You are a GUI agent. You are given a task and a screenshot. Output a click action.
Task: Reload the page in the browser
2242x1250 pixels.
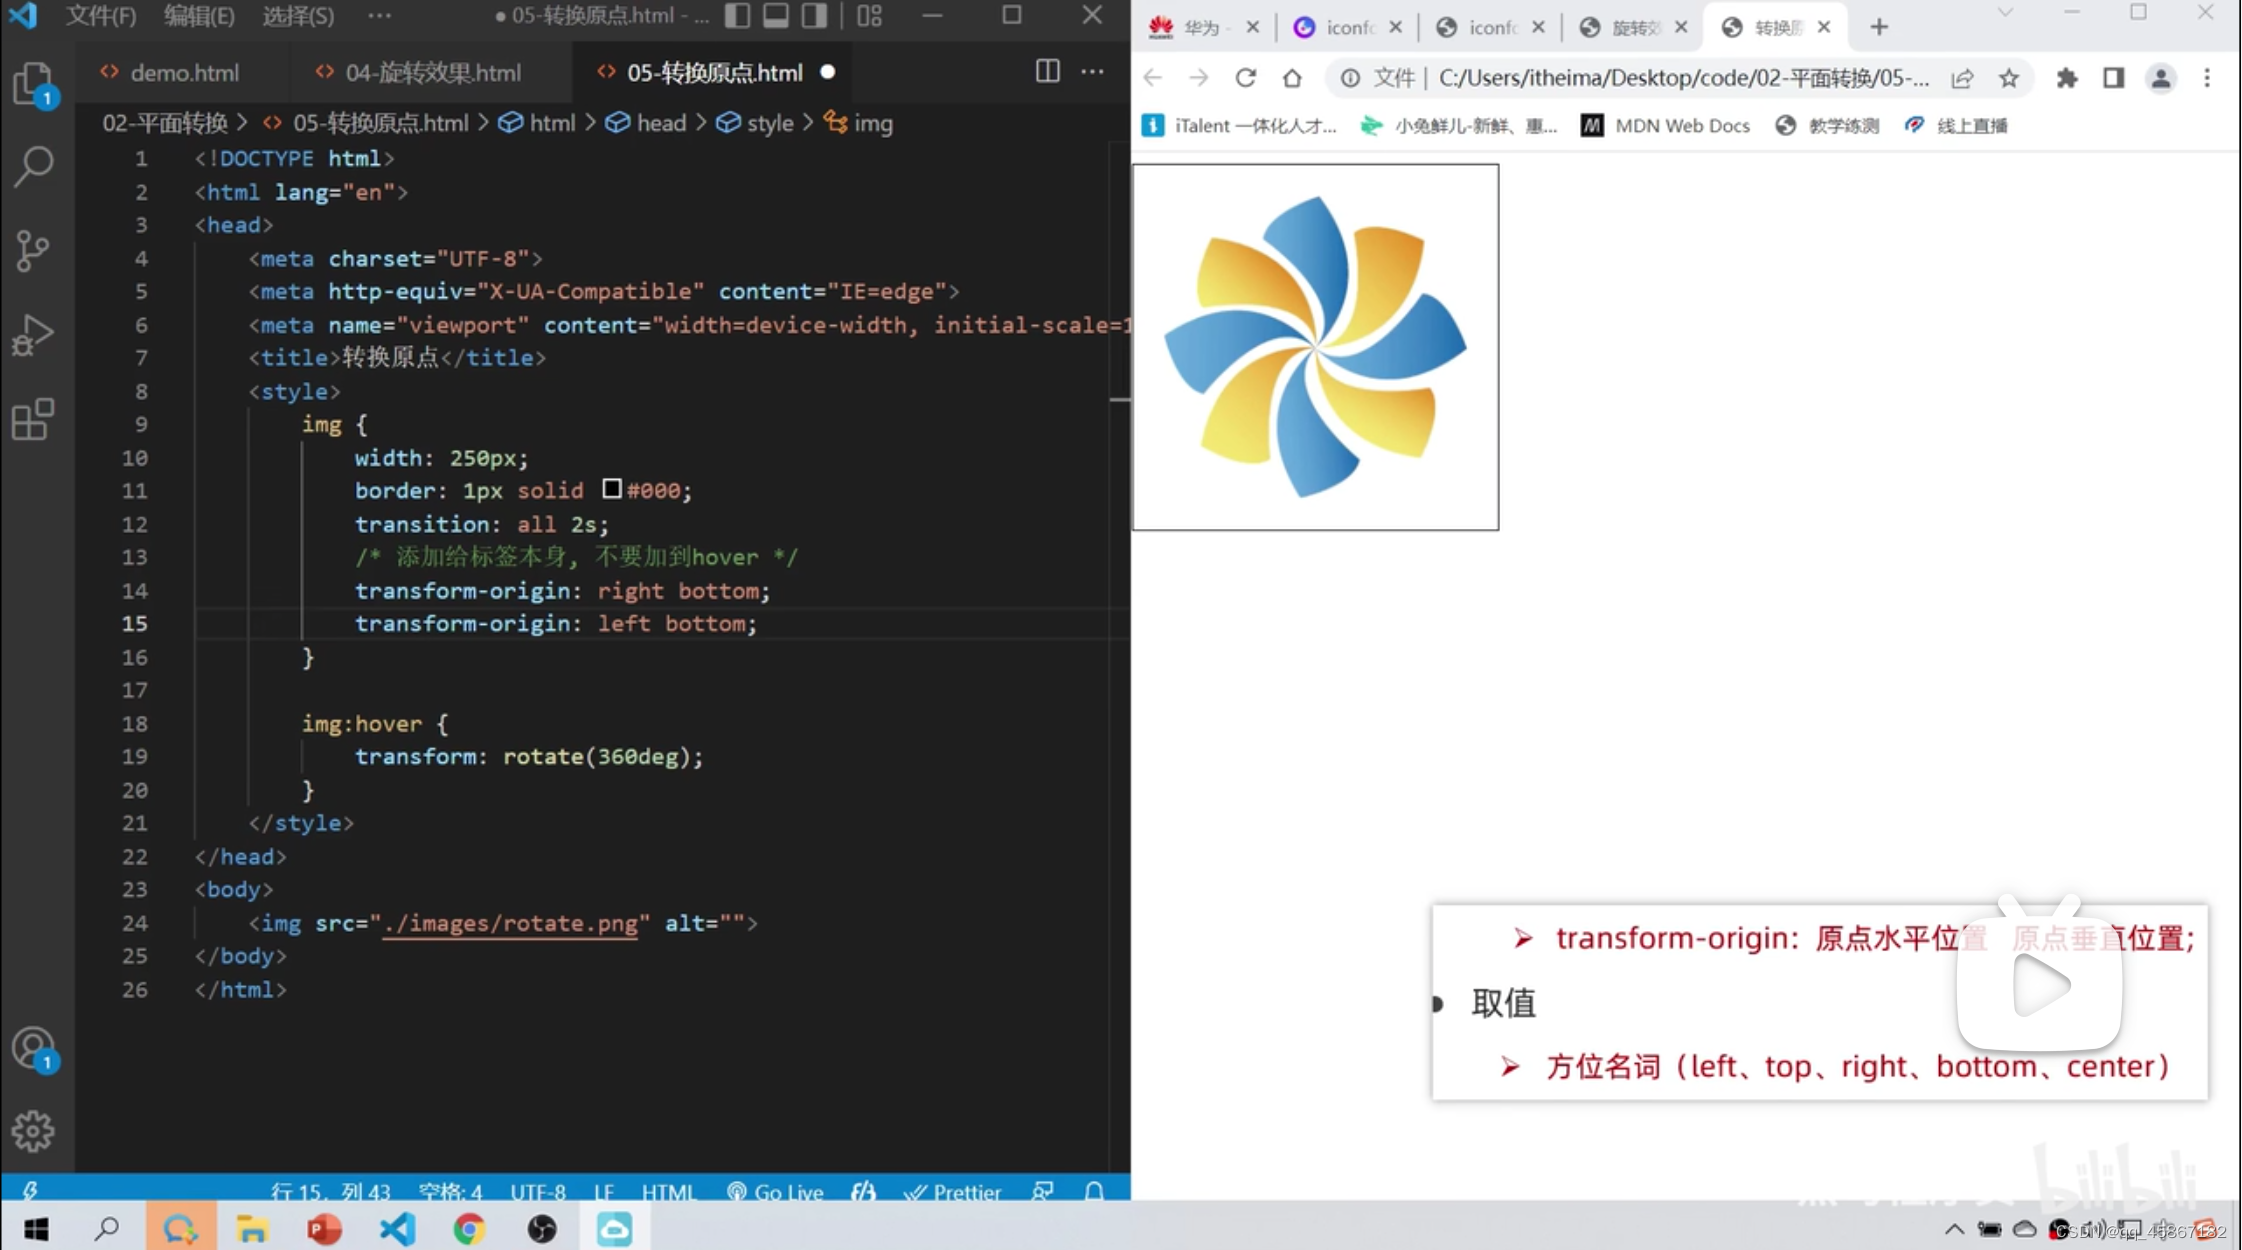tap(1245, 77)
